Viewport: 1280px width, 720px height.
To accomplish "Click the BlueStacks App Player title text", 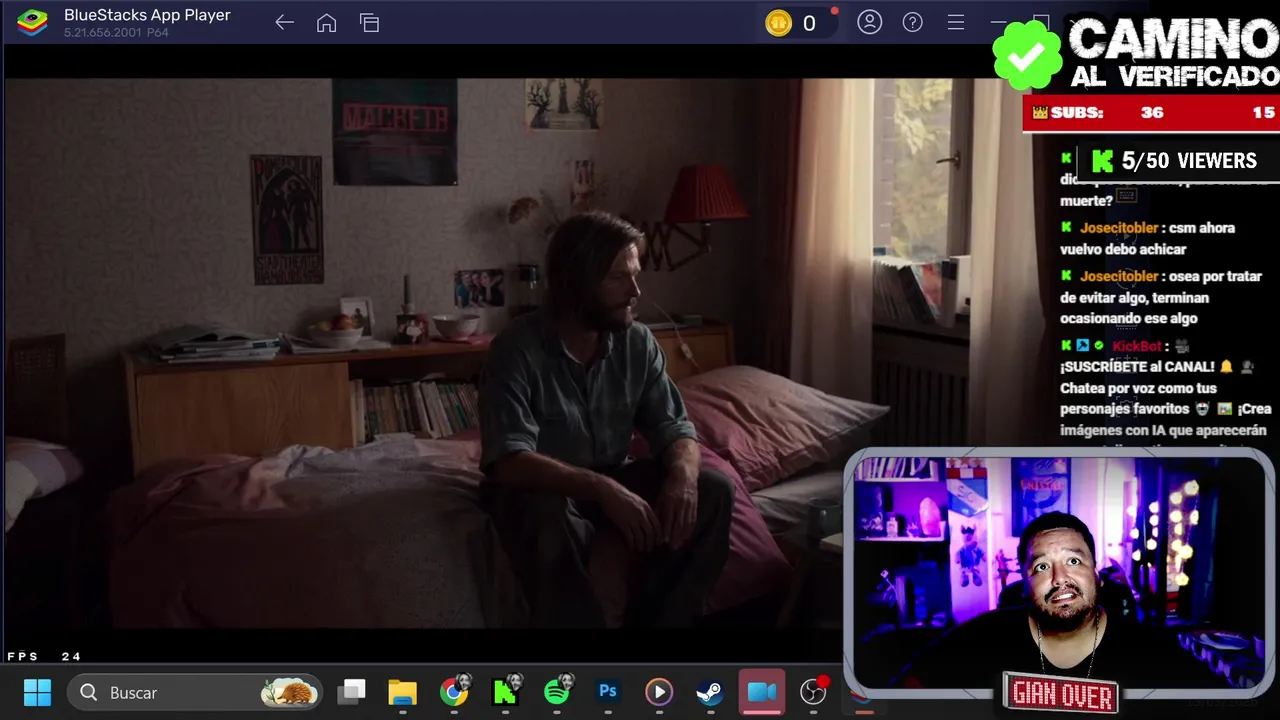I will (x=147, y=15).
